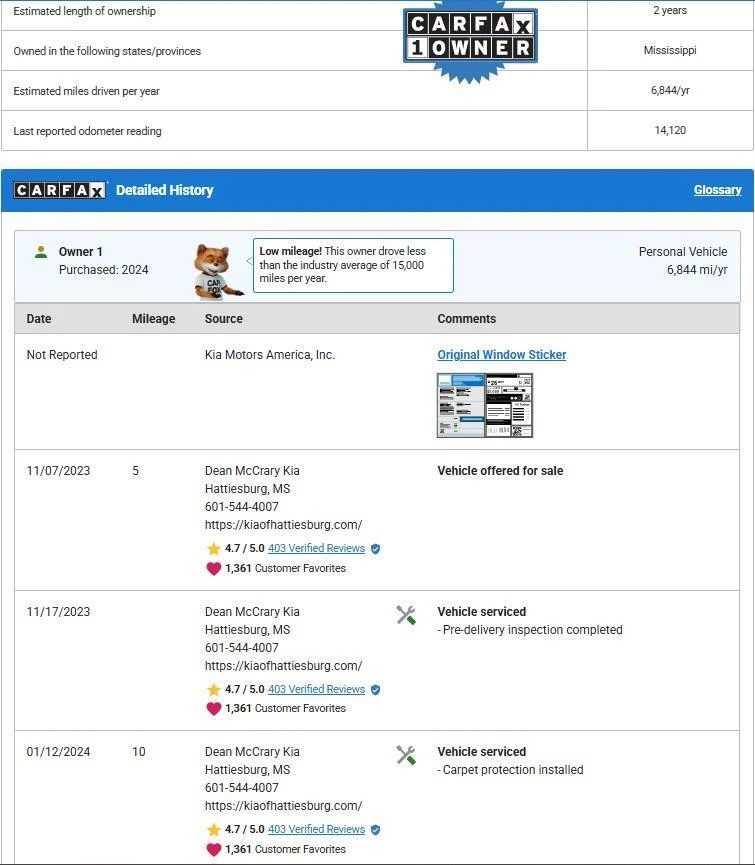Screen dimensions: 755x865
Task: Click the star rating icon in 11/07/2023 entry
Action: pos(213,549)
